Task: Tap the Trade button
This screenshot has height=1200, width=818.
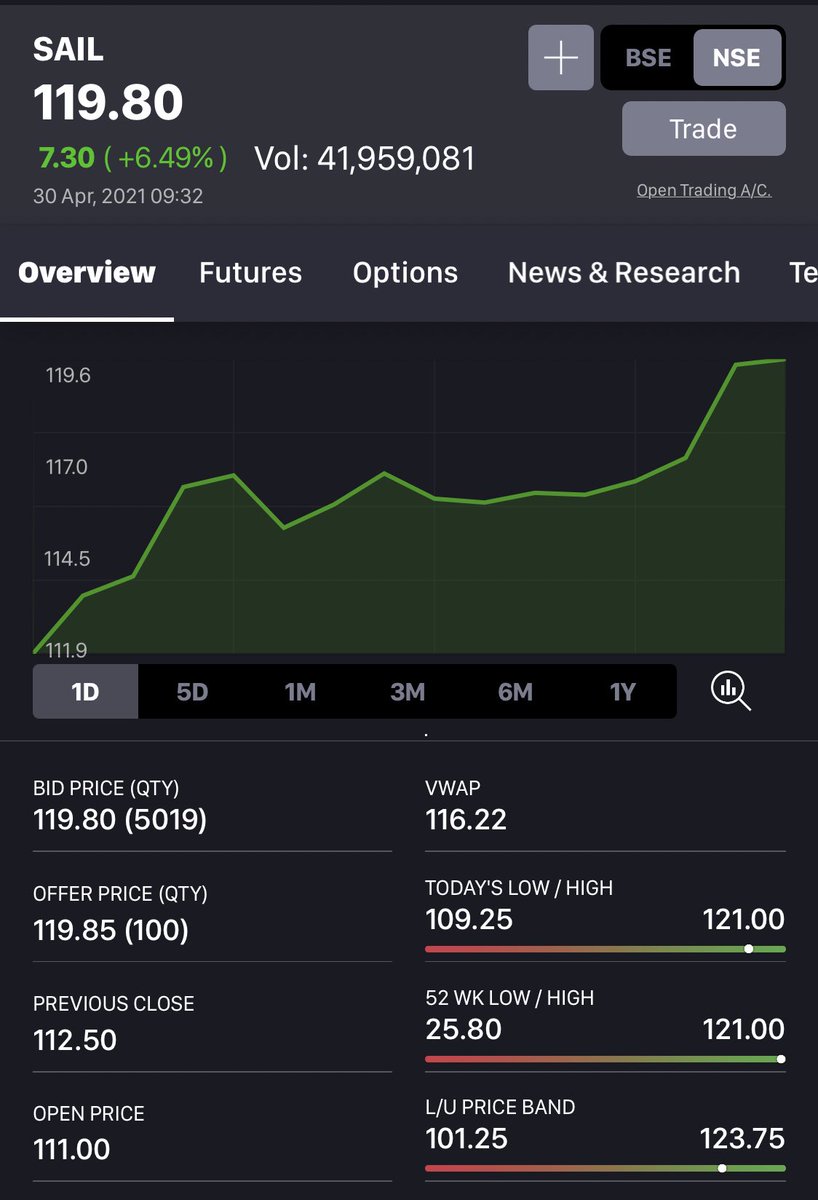Action: [704, 129]
